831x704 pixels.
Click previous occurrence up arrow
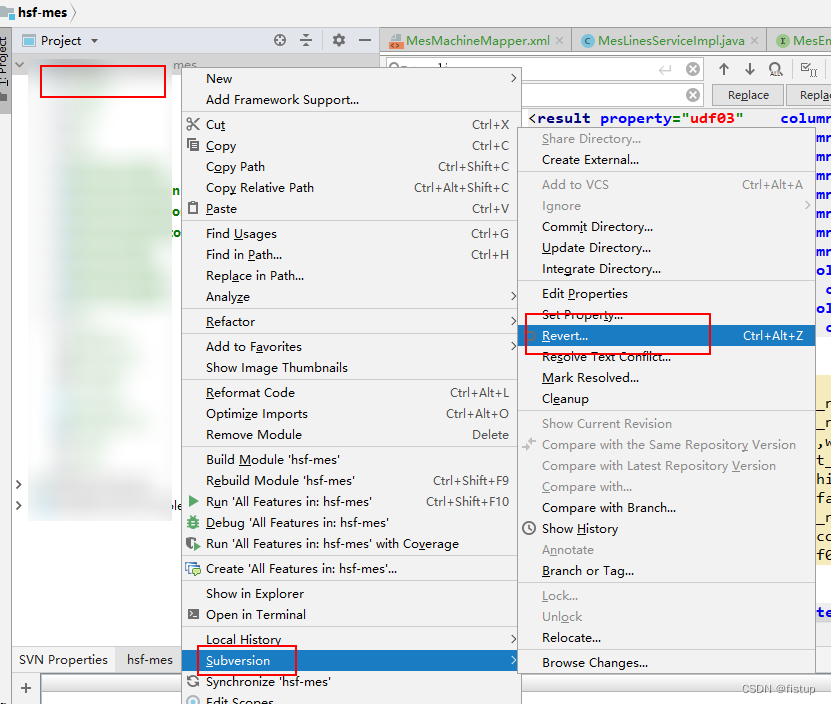(724, 69)
